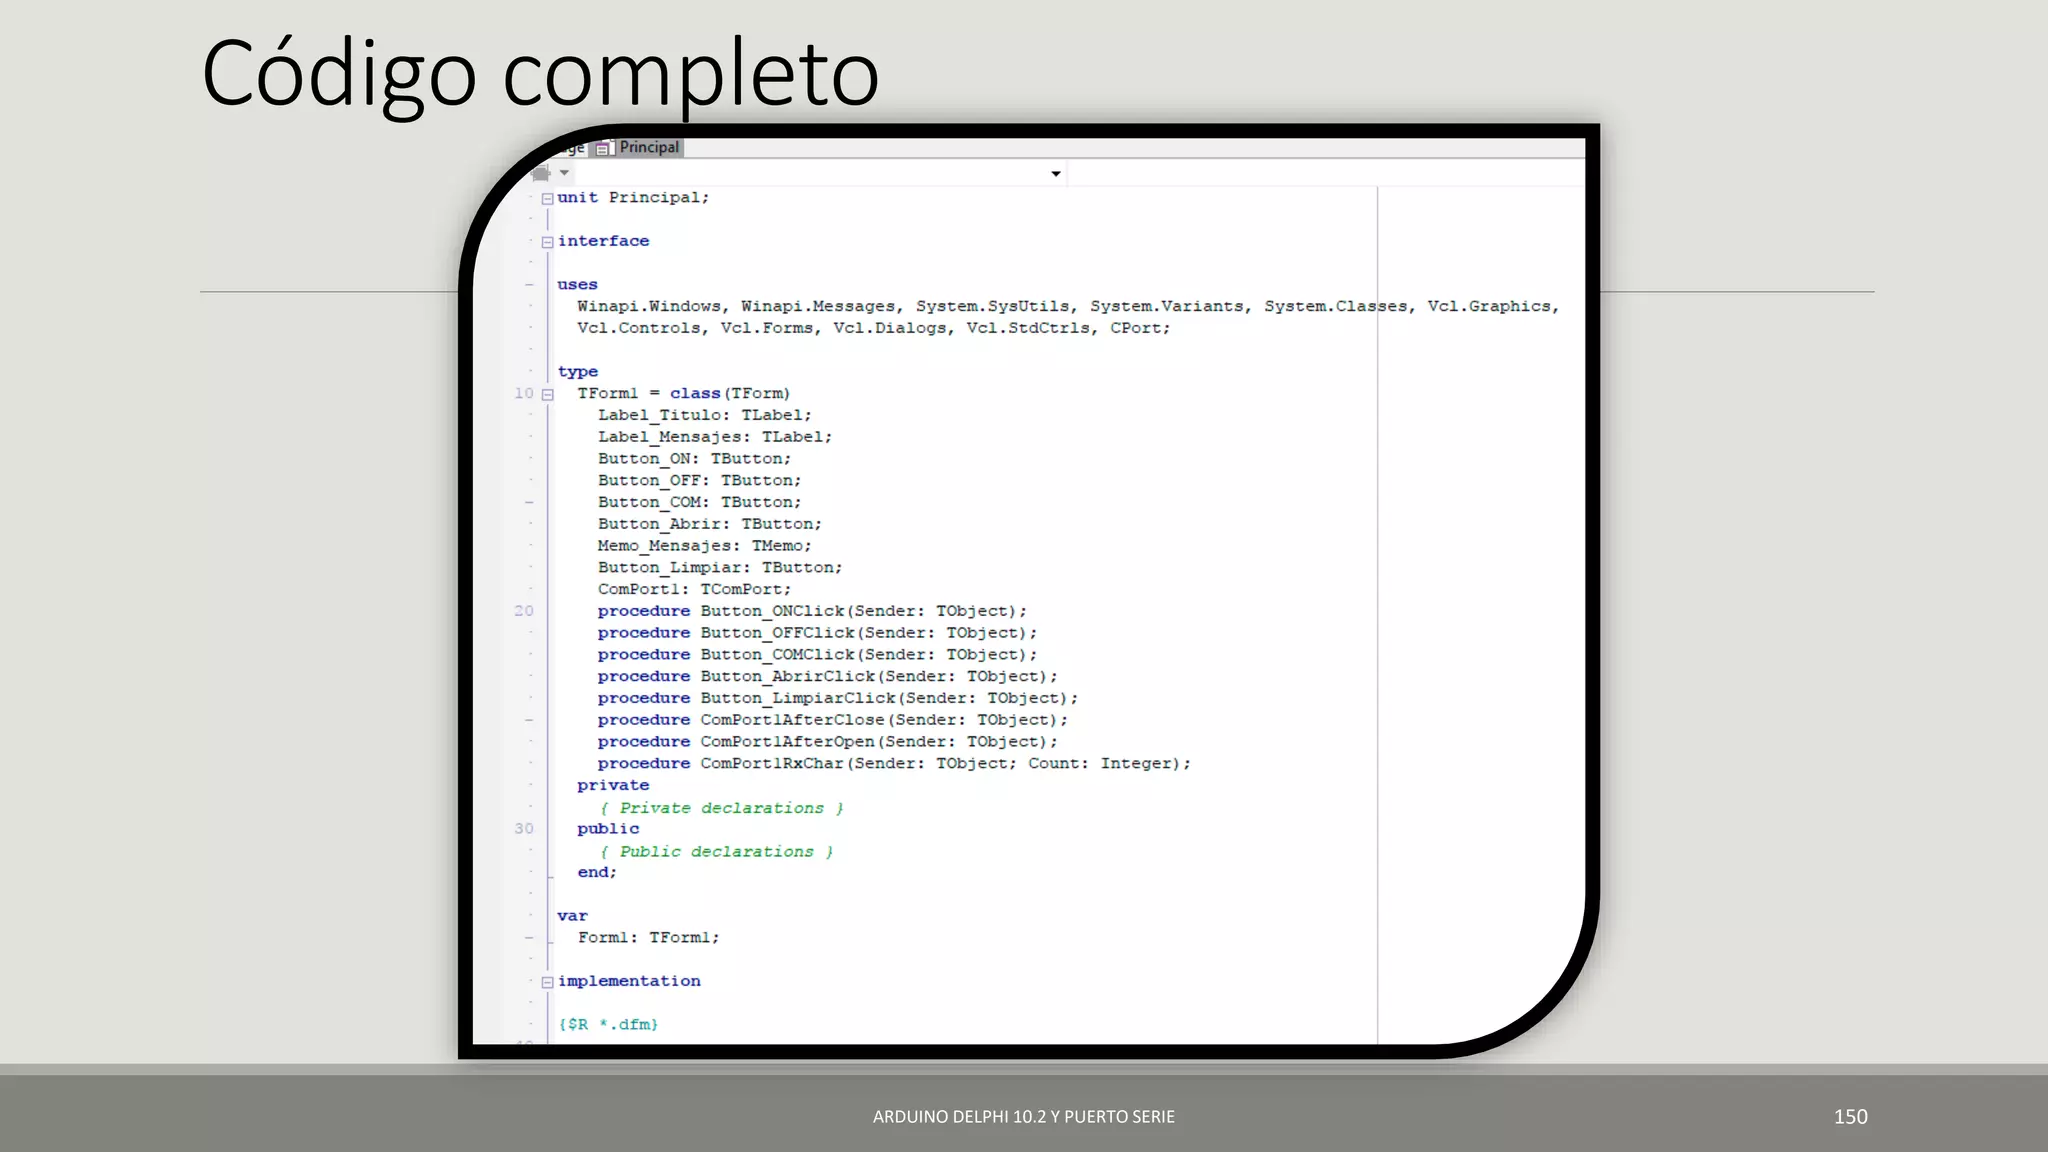The image size is (2048, 1152).
Task: Click 'Vcl.Graphics' in the uses clause
Action: 1488,306
